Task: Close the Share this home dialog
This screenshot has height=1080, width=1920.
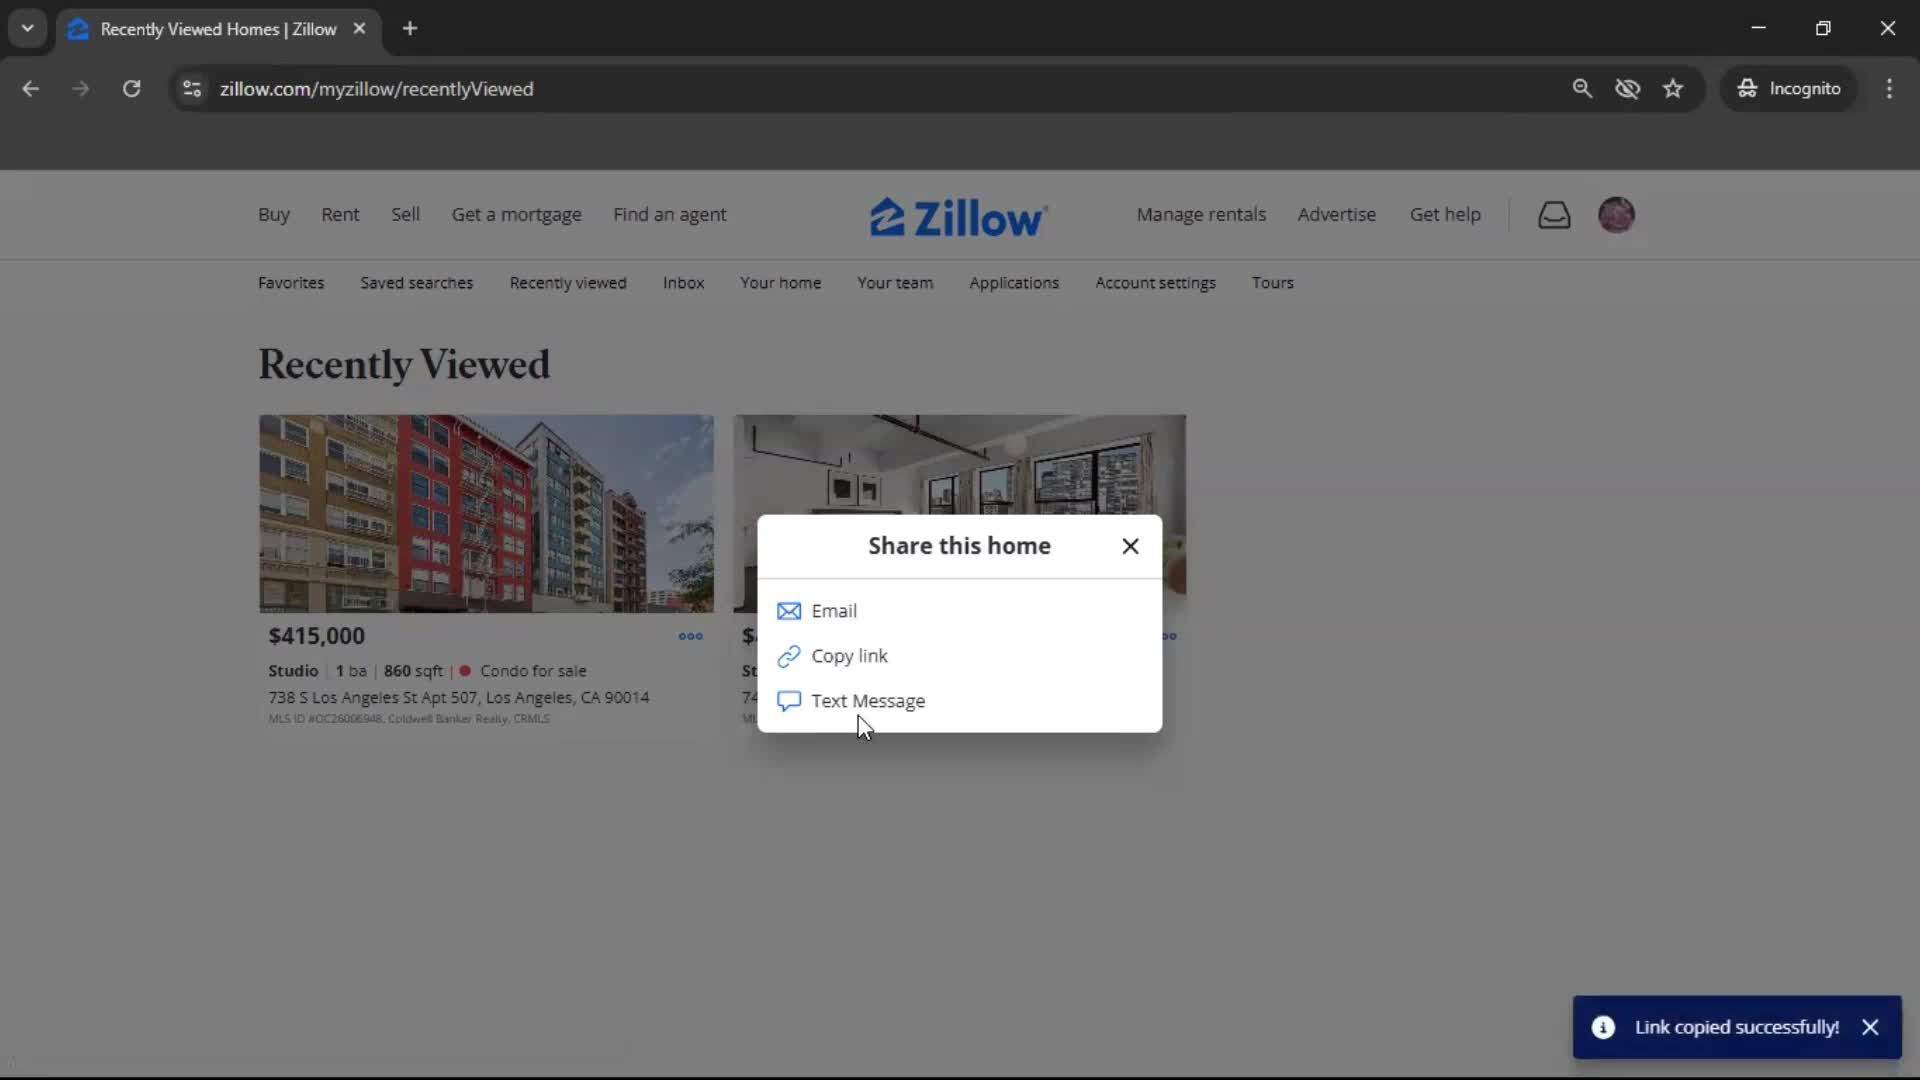Action: (1130, 546)
